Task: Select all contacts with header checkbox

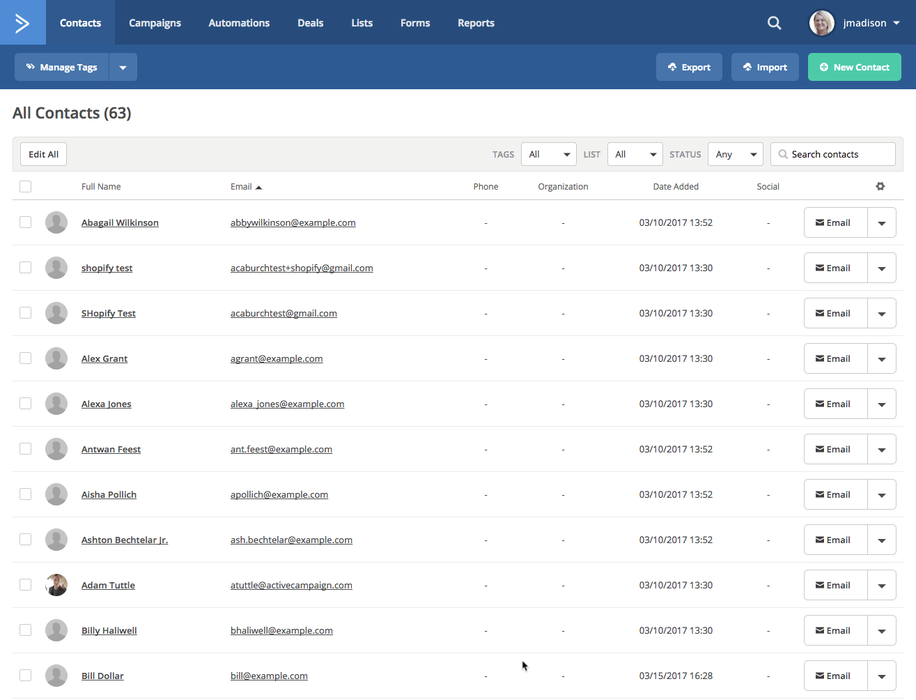Action: (x=25, y=186)
